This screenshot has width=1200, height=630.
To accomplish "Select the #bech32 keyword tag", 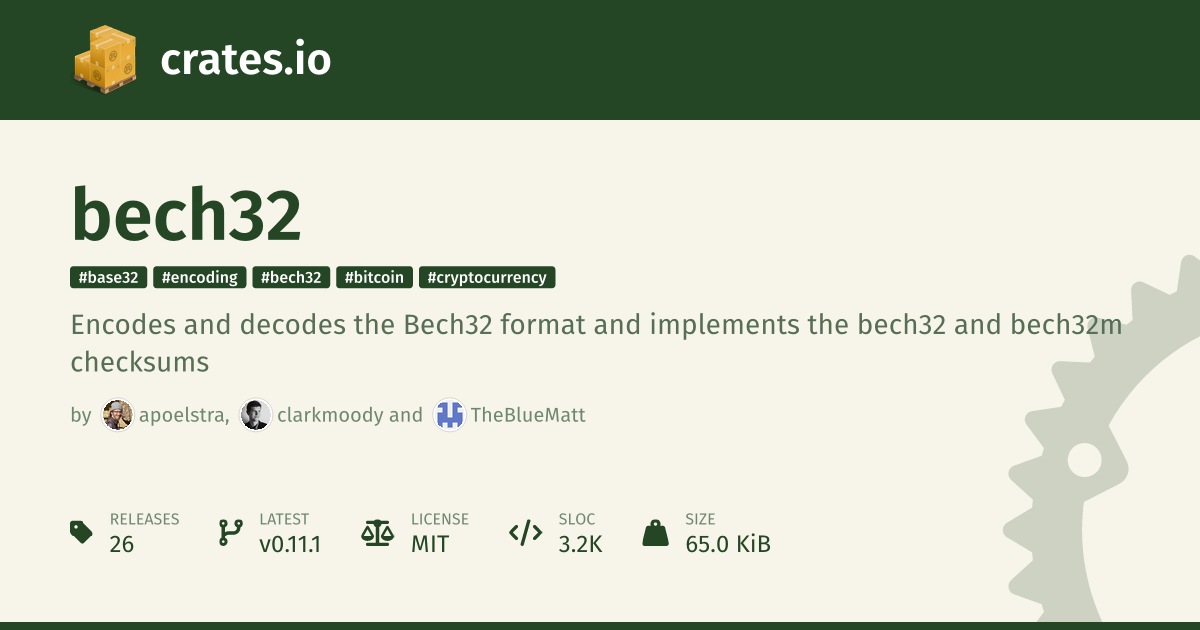I will [x=291, y=277].
